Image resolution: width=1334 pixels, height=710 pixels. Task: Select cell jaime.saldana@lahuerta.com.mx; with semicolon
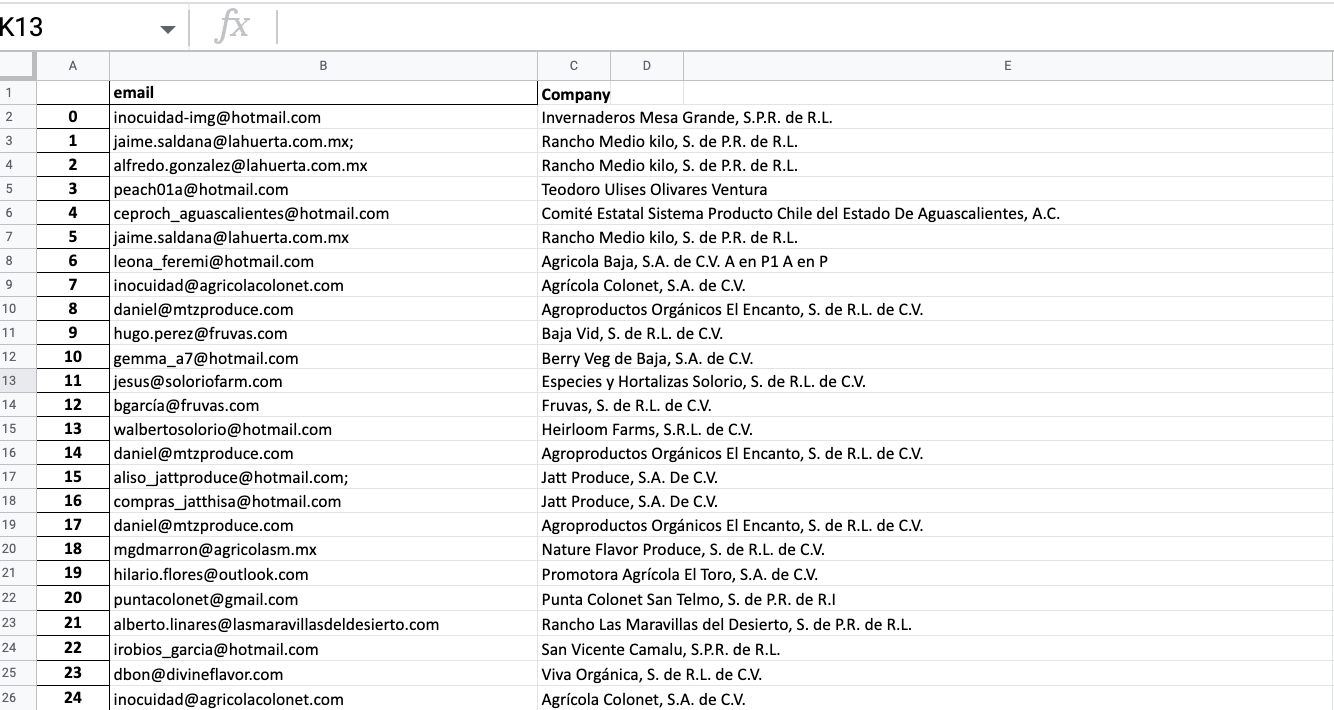323,141
